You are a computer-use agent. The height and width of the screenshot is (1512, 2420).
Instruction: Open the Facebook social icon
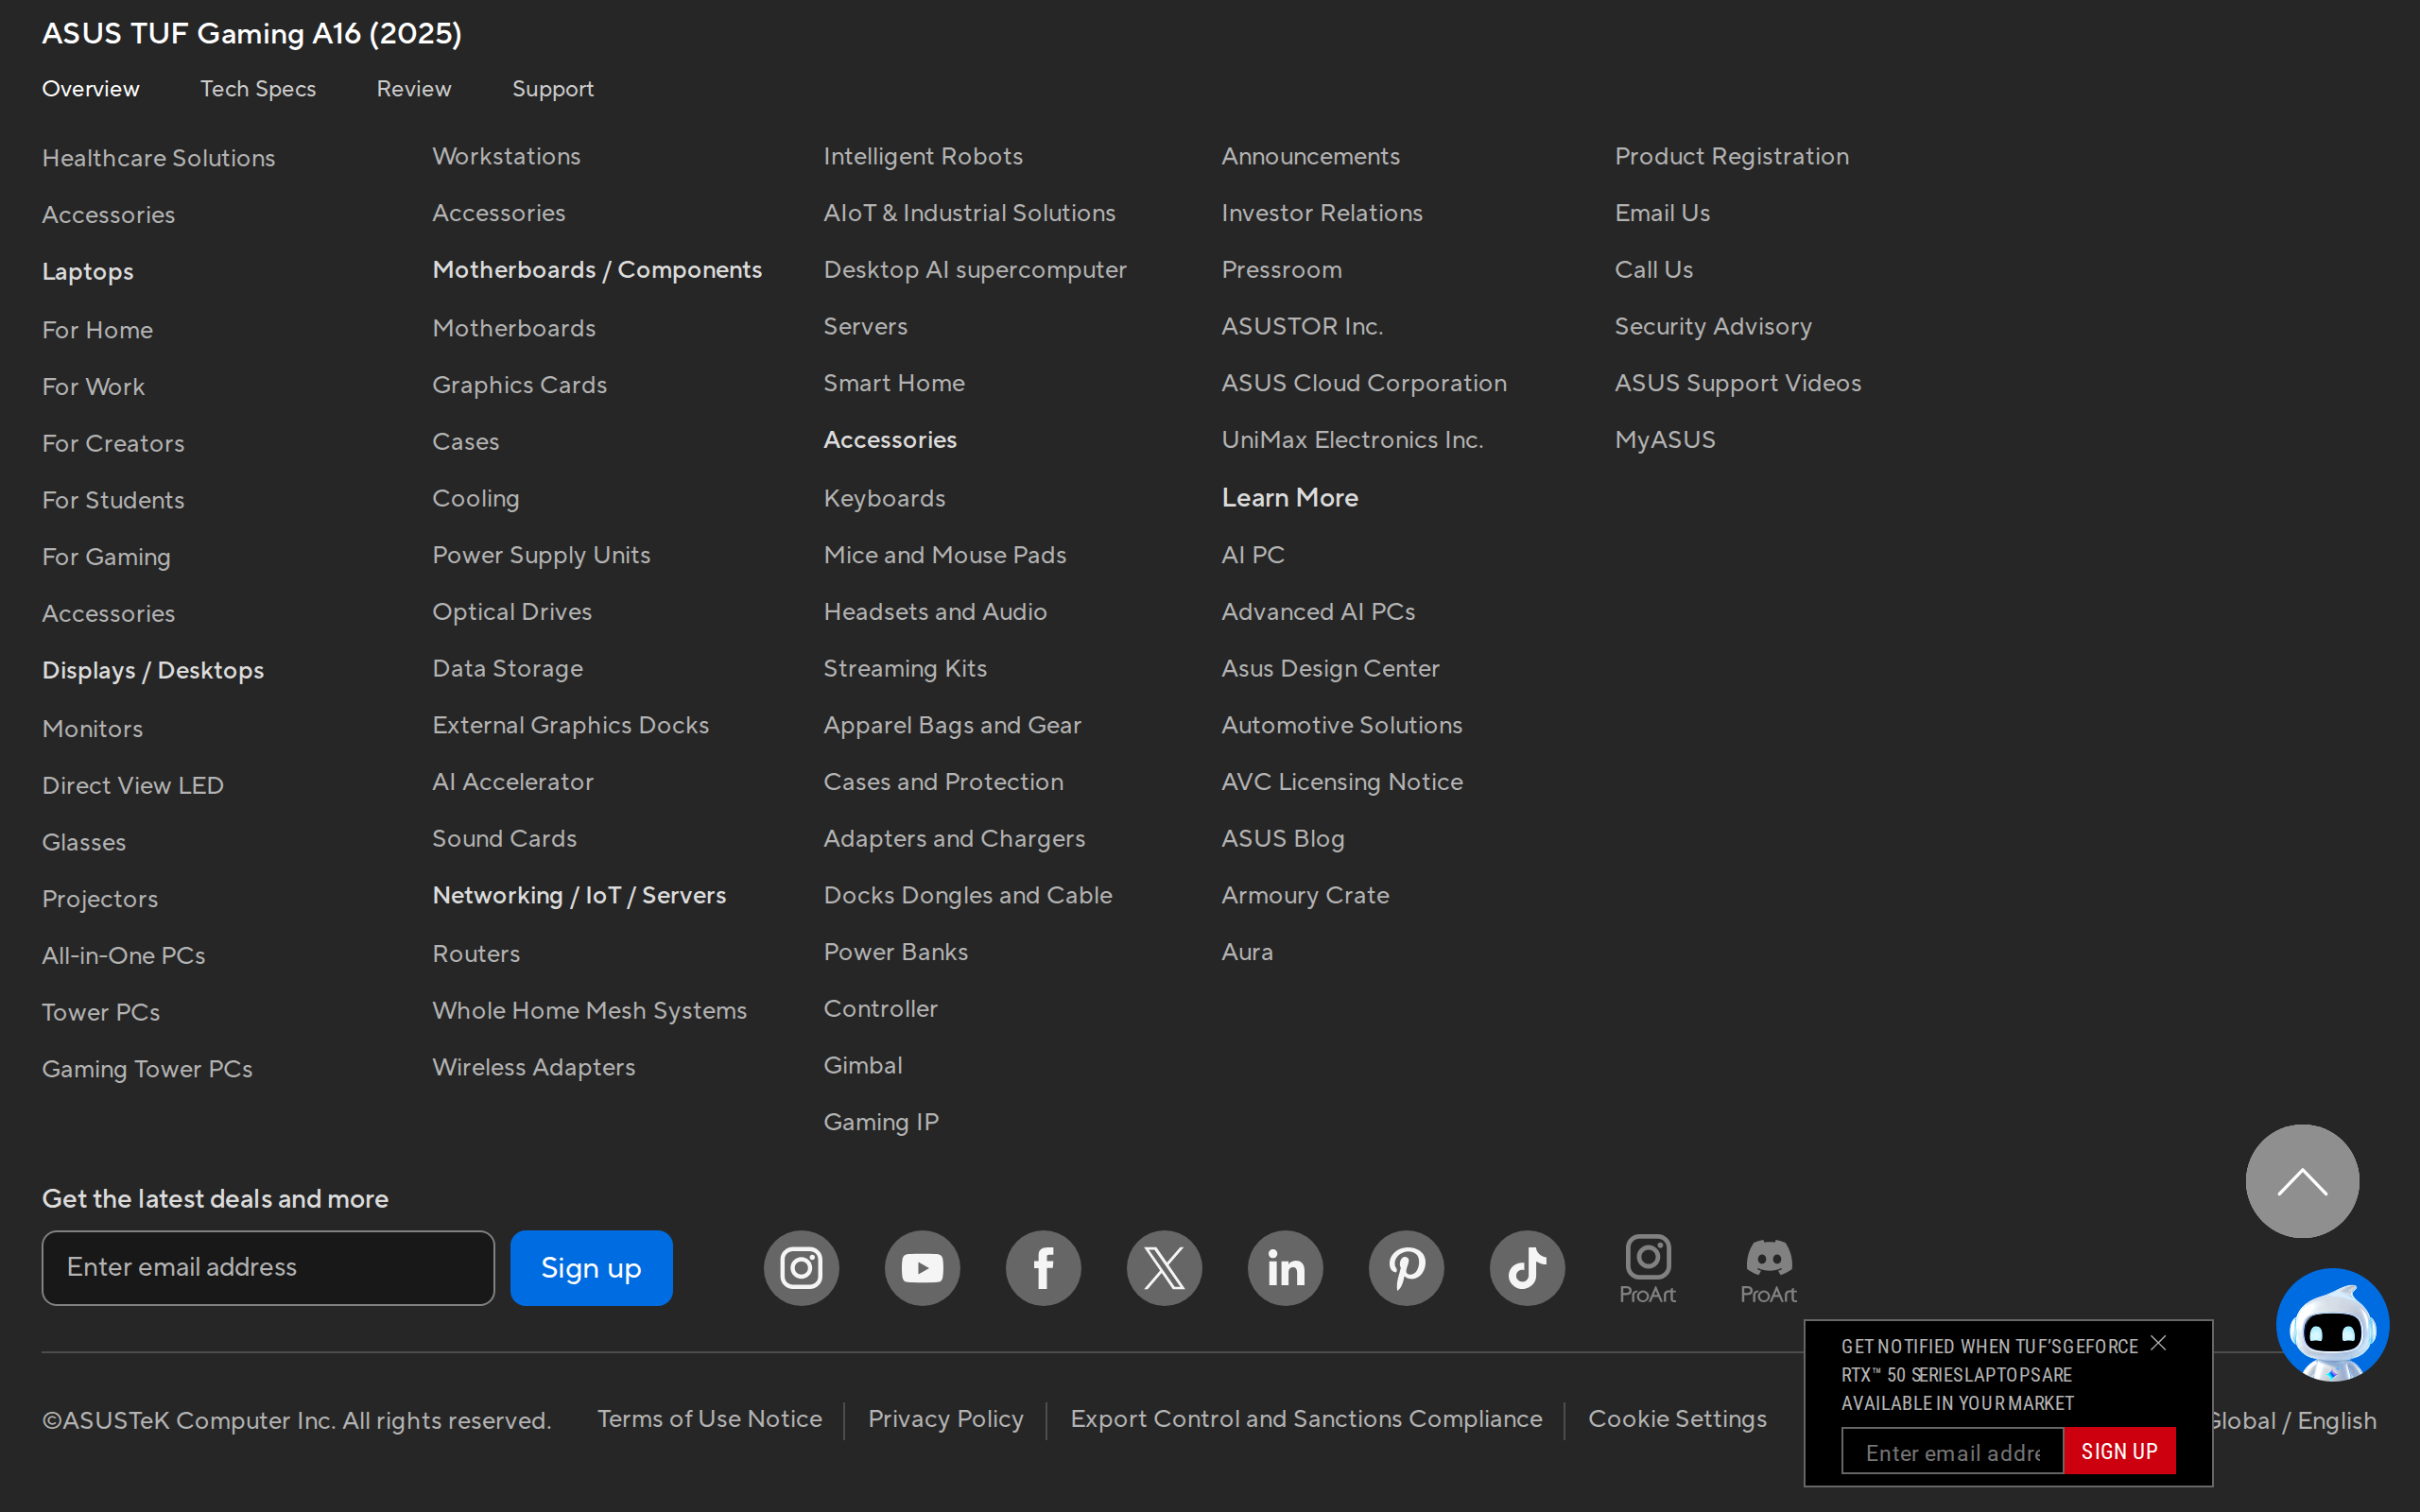(1043, 1268)
